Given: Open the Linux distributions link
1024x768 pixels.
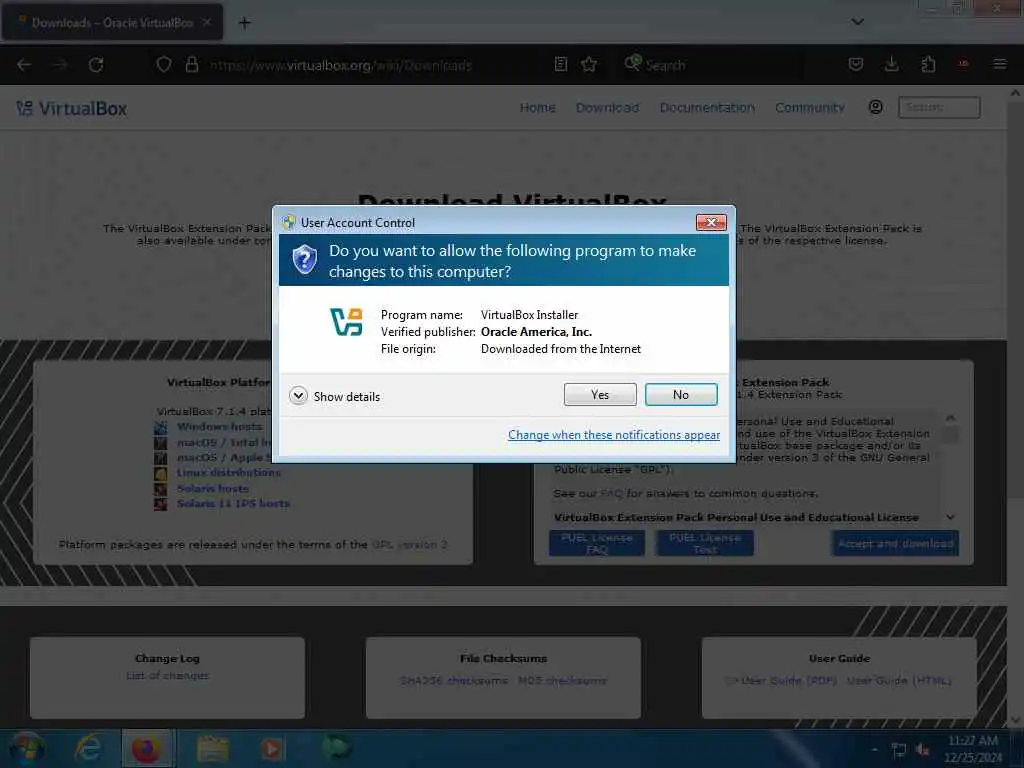Looking at the screenshot, I should 229,472.
